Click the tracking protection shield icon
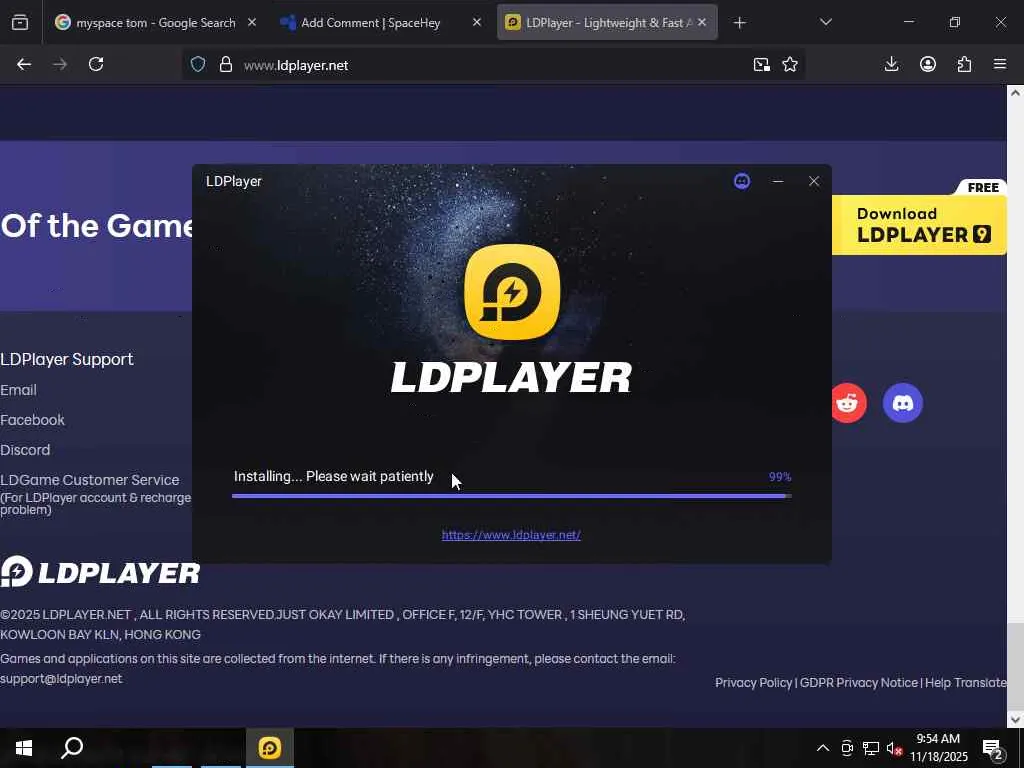Viewport: 1024px width, 768px height. (198, 65)
